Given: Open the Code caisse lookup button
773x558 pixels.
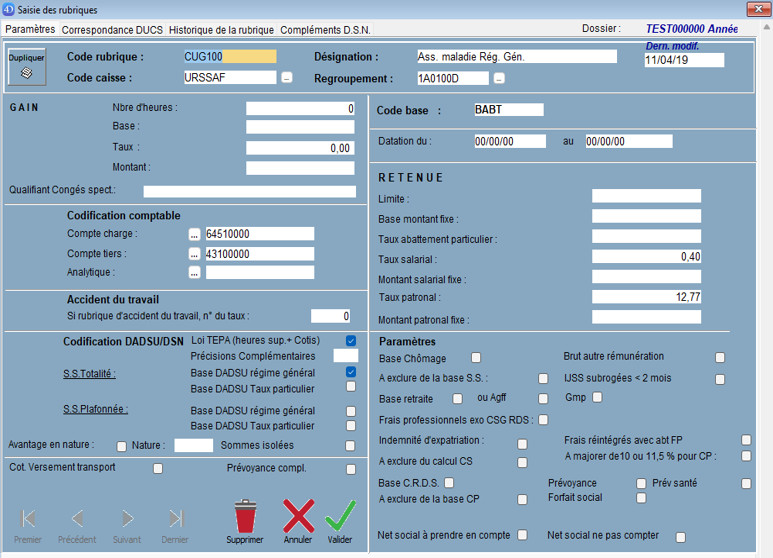Looking at the screenshot, I should pos(287,78).
